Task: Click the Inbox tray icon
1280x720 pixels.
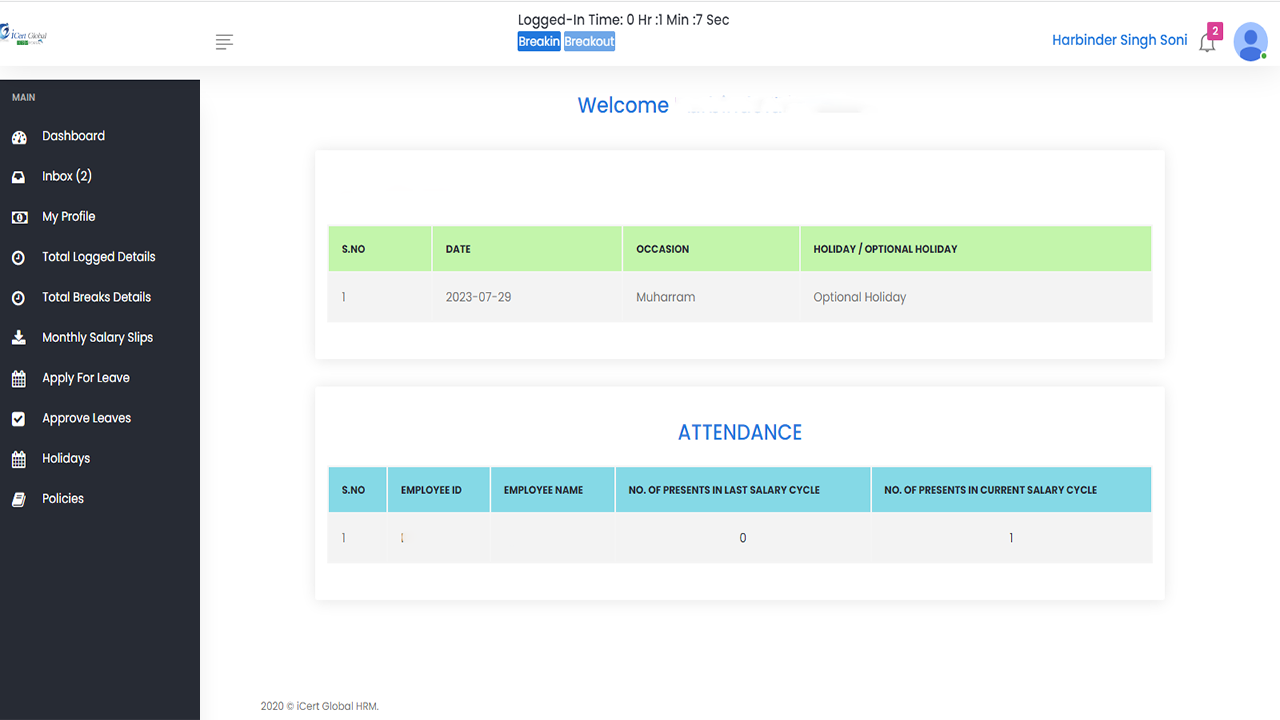Action: tap(18, 177)
